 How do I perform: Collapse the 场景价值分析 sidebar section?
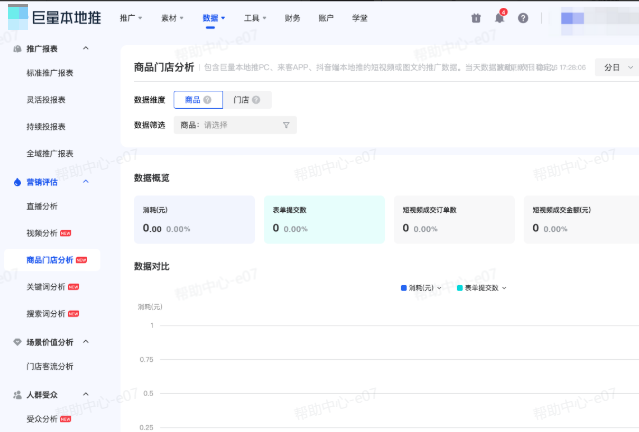pyautogui.click(x=86, y=342)
